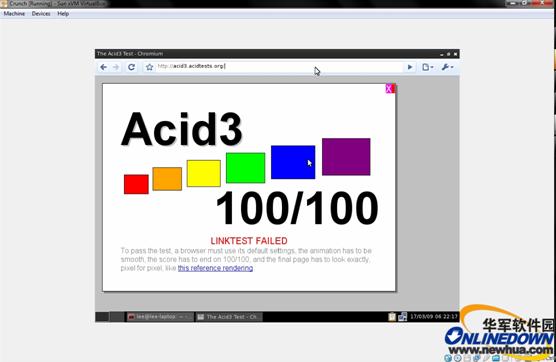Click the red square on Acid3 page
The width and height of the screenshot is (556, 362).
coord(136,184)
